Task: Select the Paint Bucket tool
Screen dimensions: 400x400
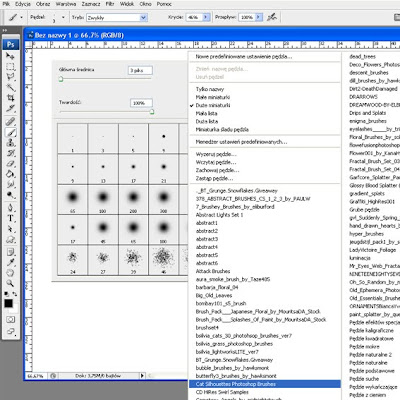Action: pos(10,174)
